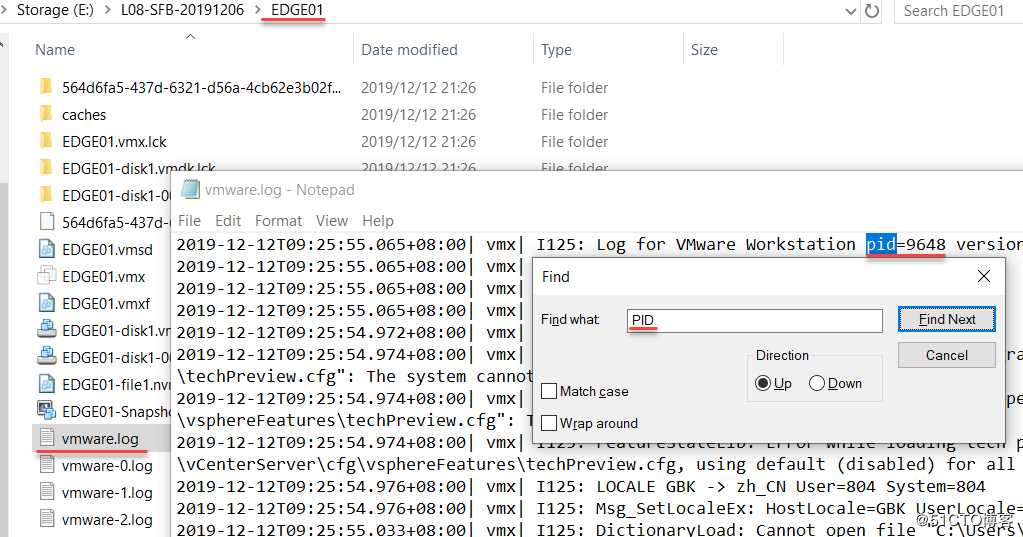The height and width of the screenshot is (537, 1023).
Task: Click the Search EDGE01 box
Action: click(958, 10)
